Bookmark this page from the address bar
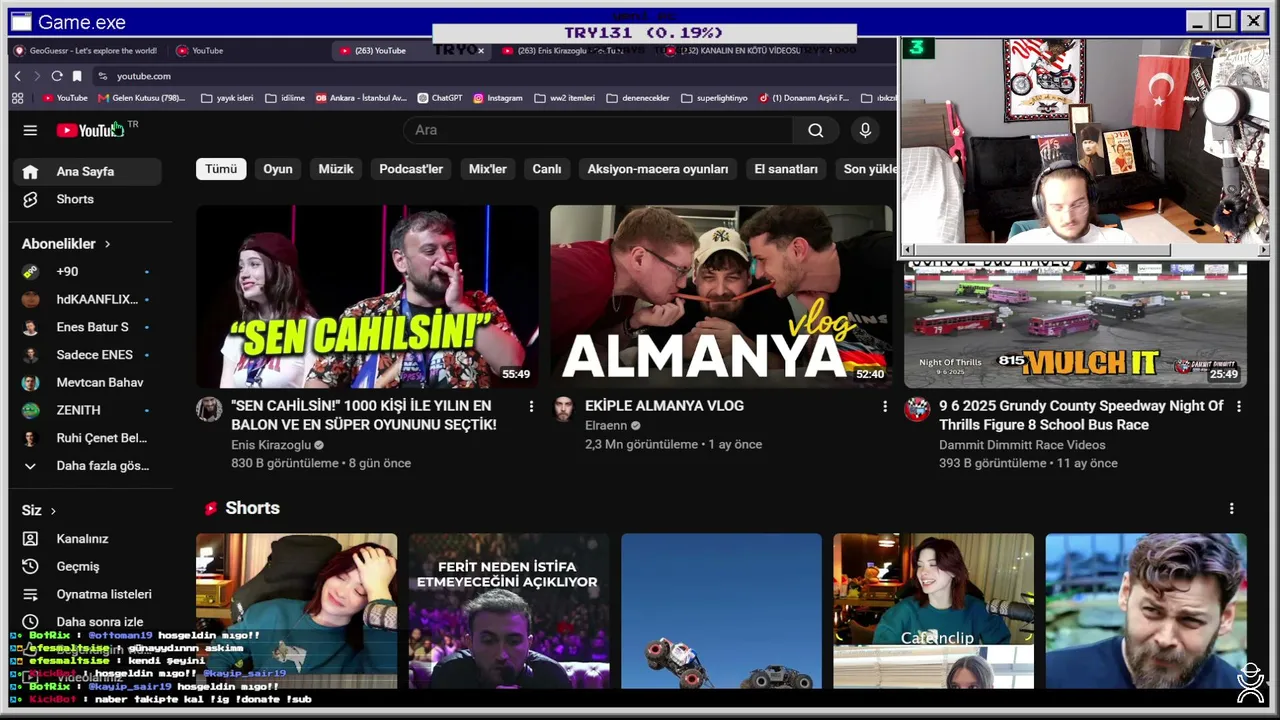Screen dimensions: 1280x720 pos(77,76)
